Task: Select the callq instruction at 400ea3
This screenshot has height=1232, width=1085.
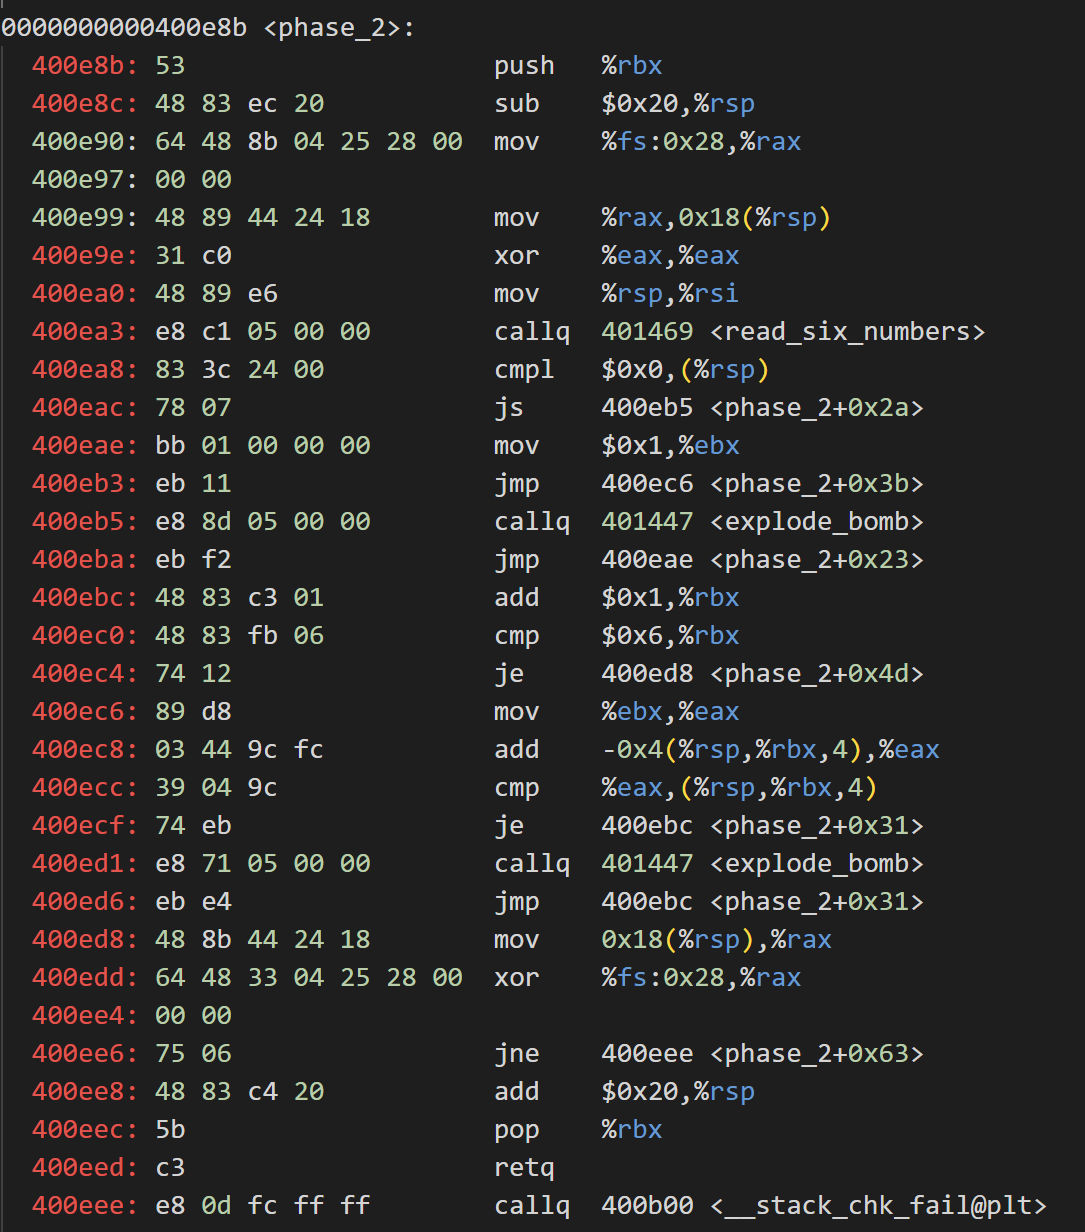Action: [532, 331]
